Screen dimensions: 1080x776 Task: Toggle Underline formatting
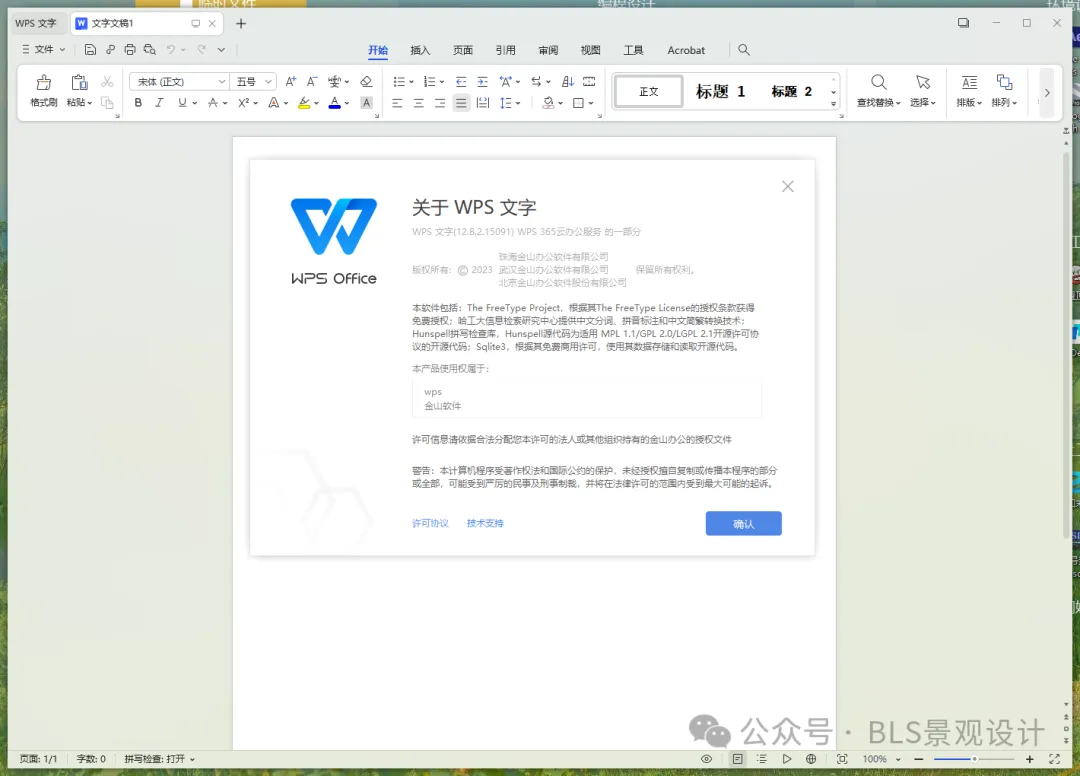click(182, 103)
